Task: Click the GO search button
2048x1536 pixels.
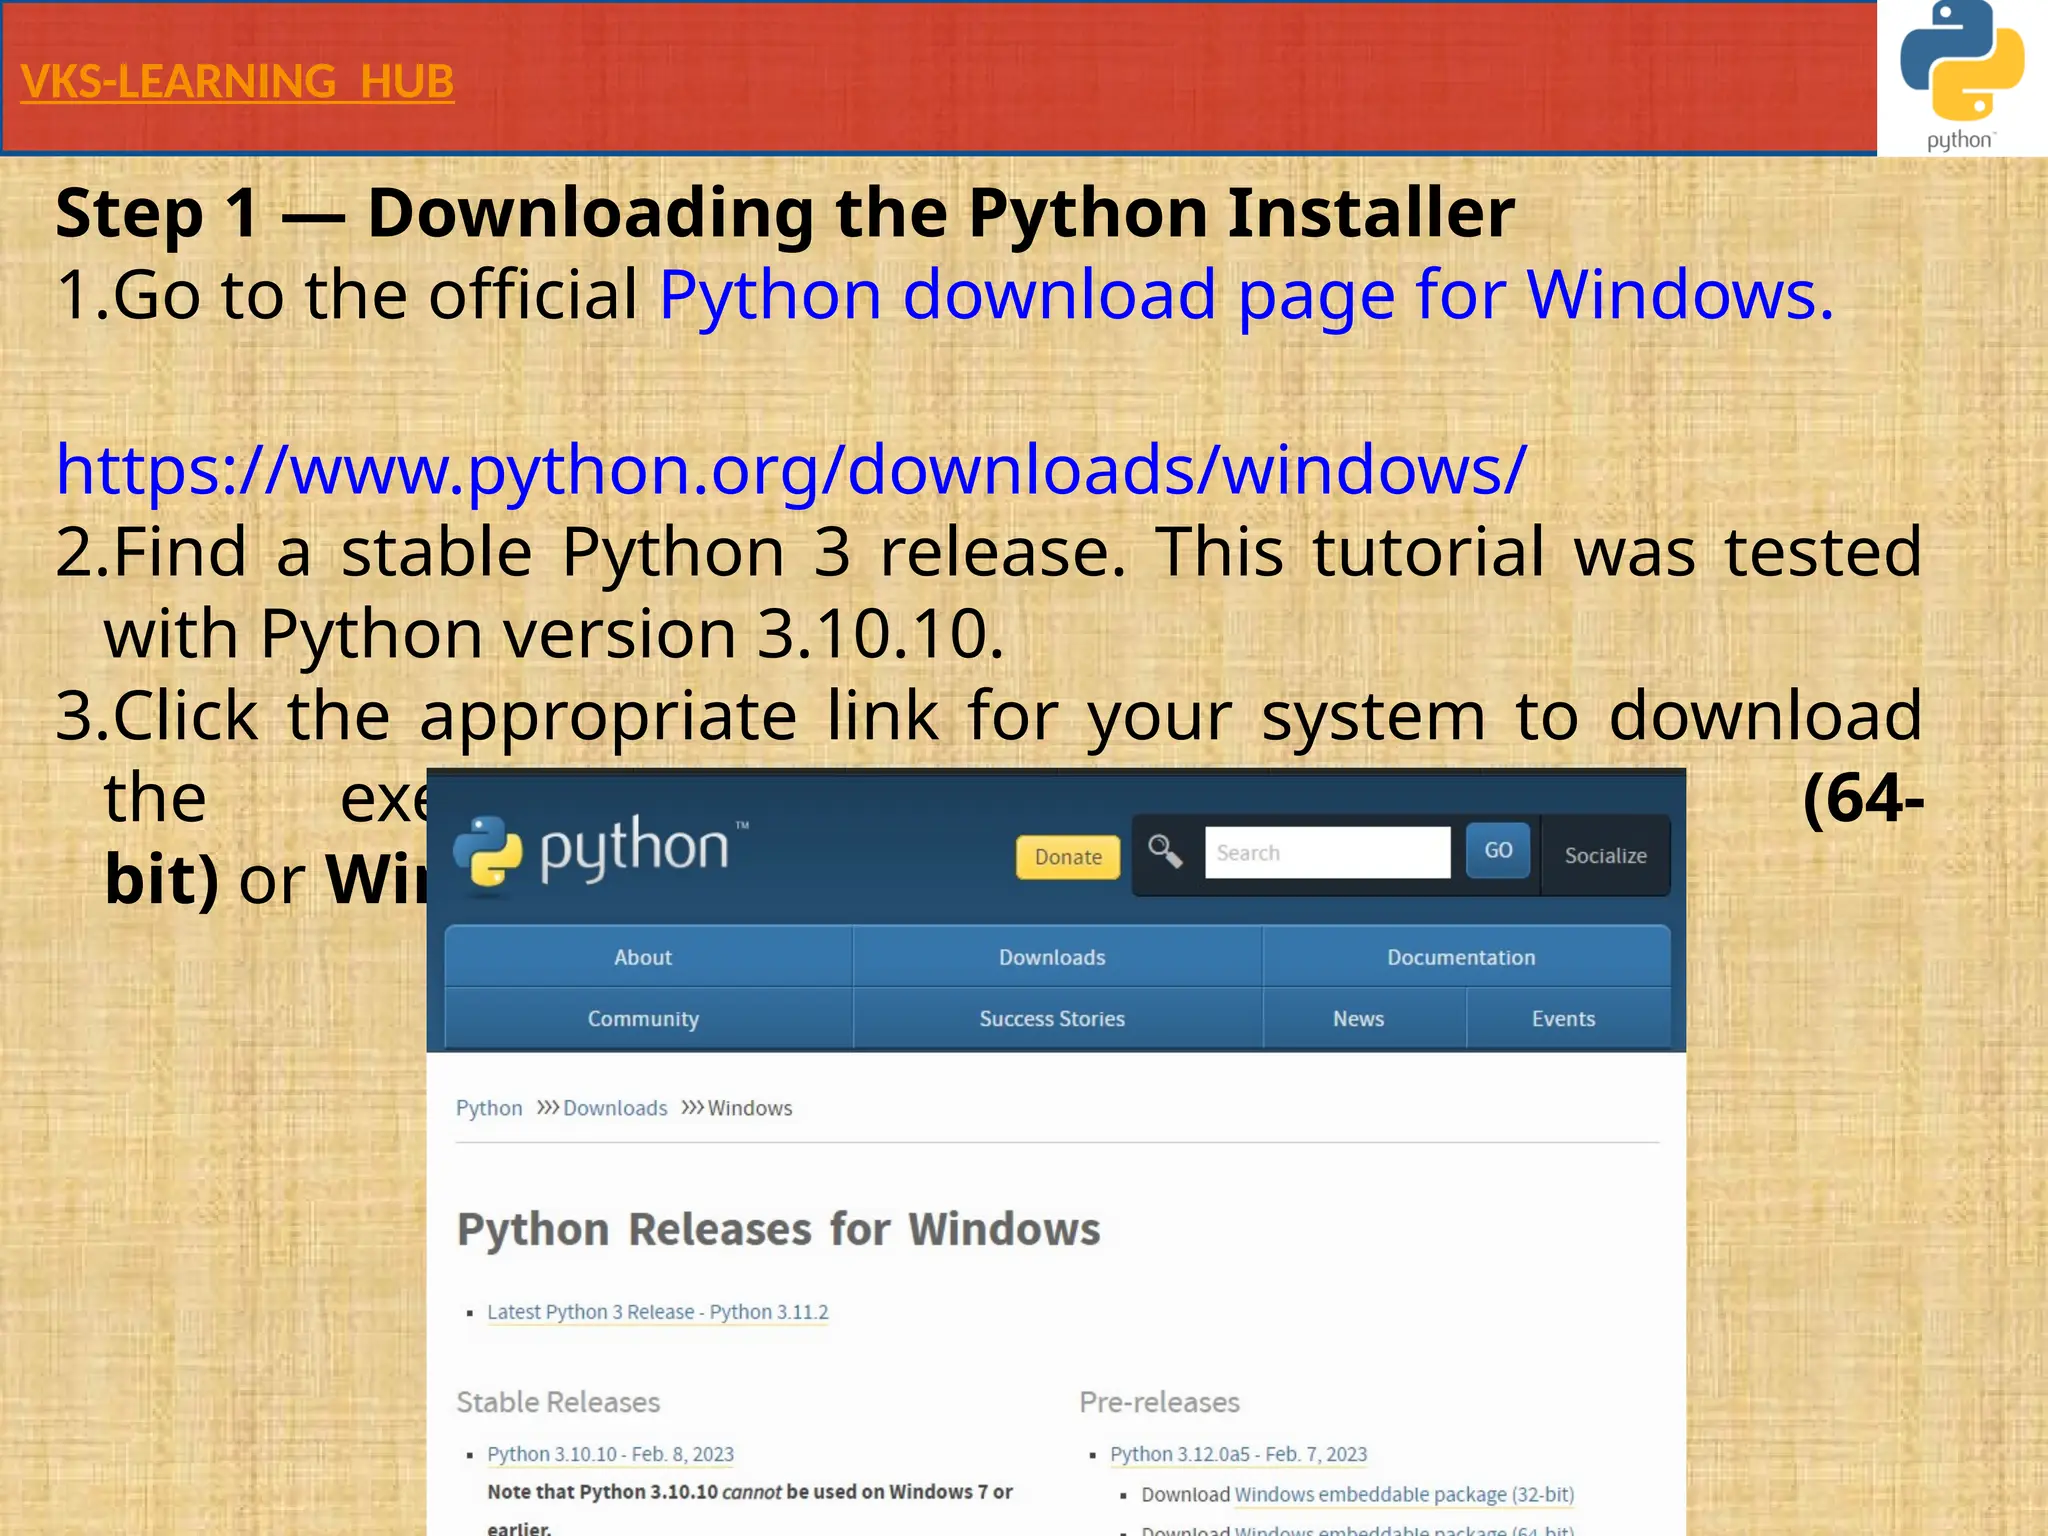Action: click(x=1498, y=851)
